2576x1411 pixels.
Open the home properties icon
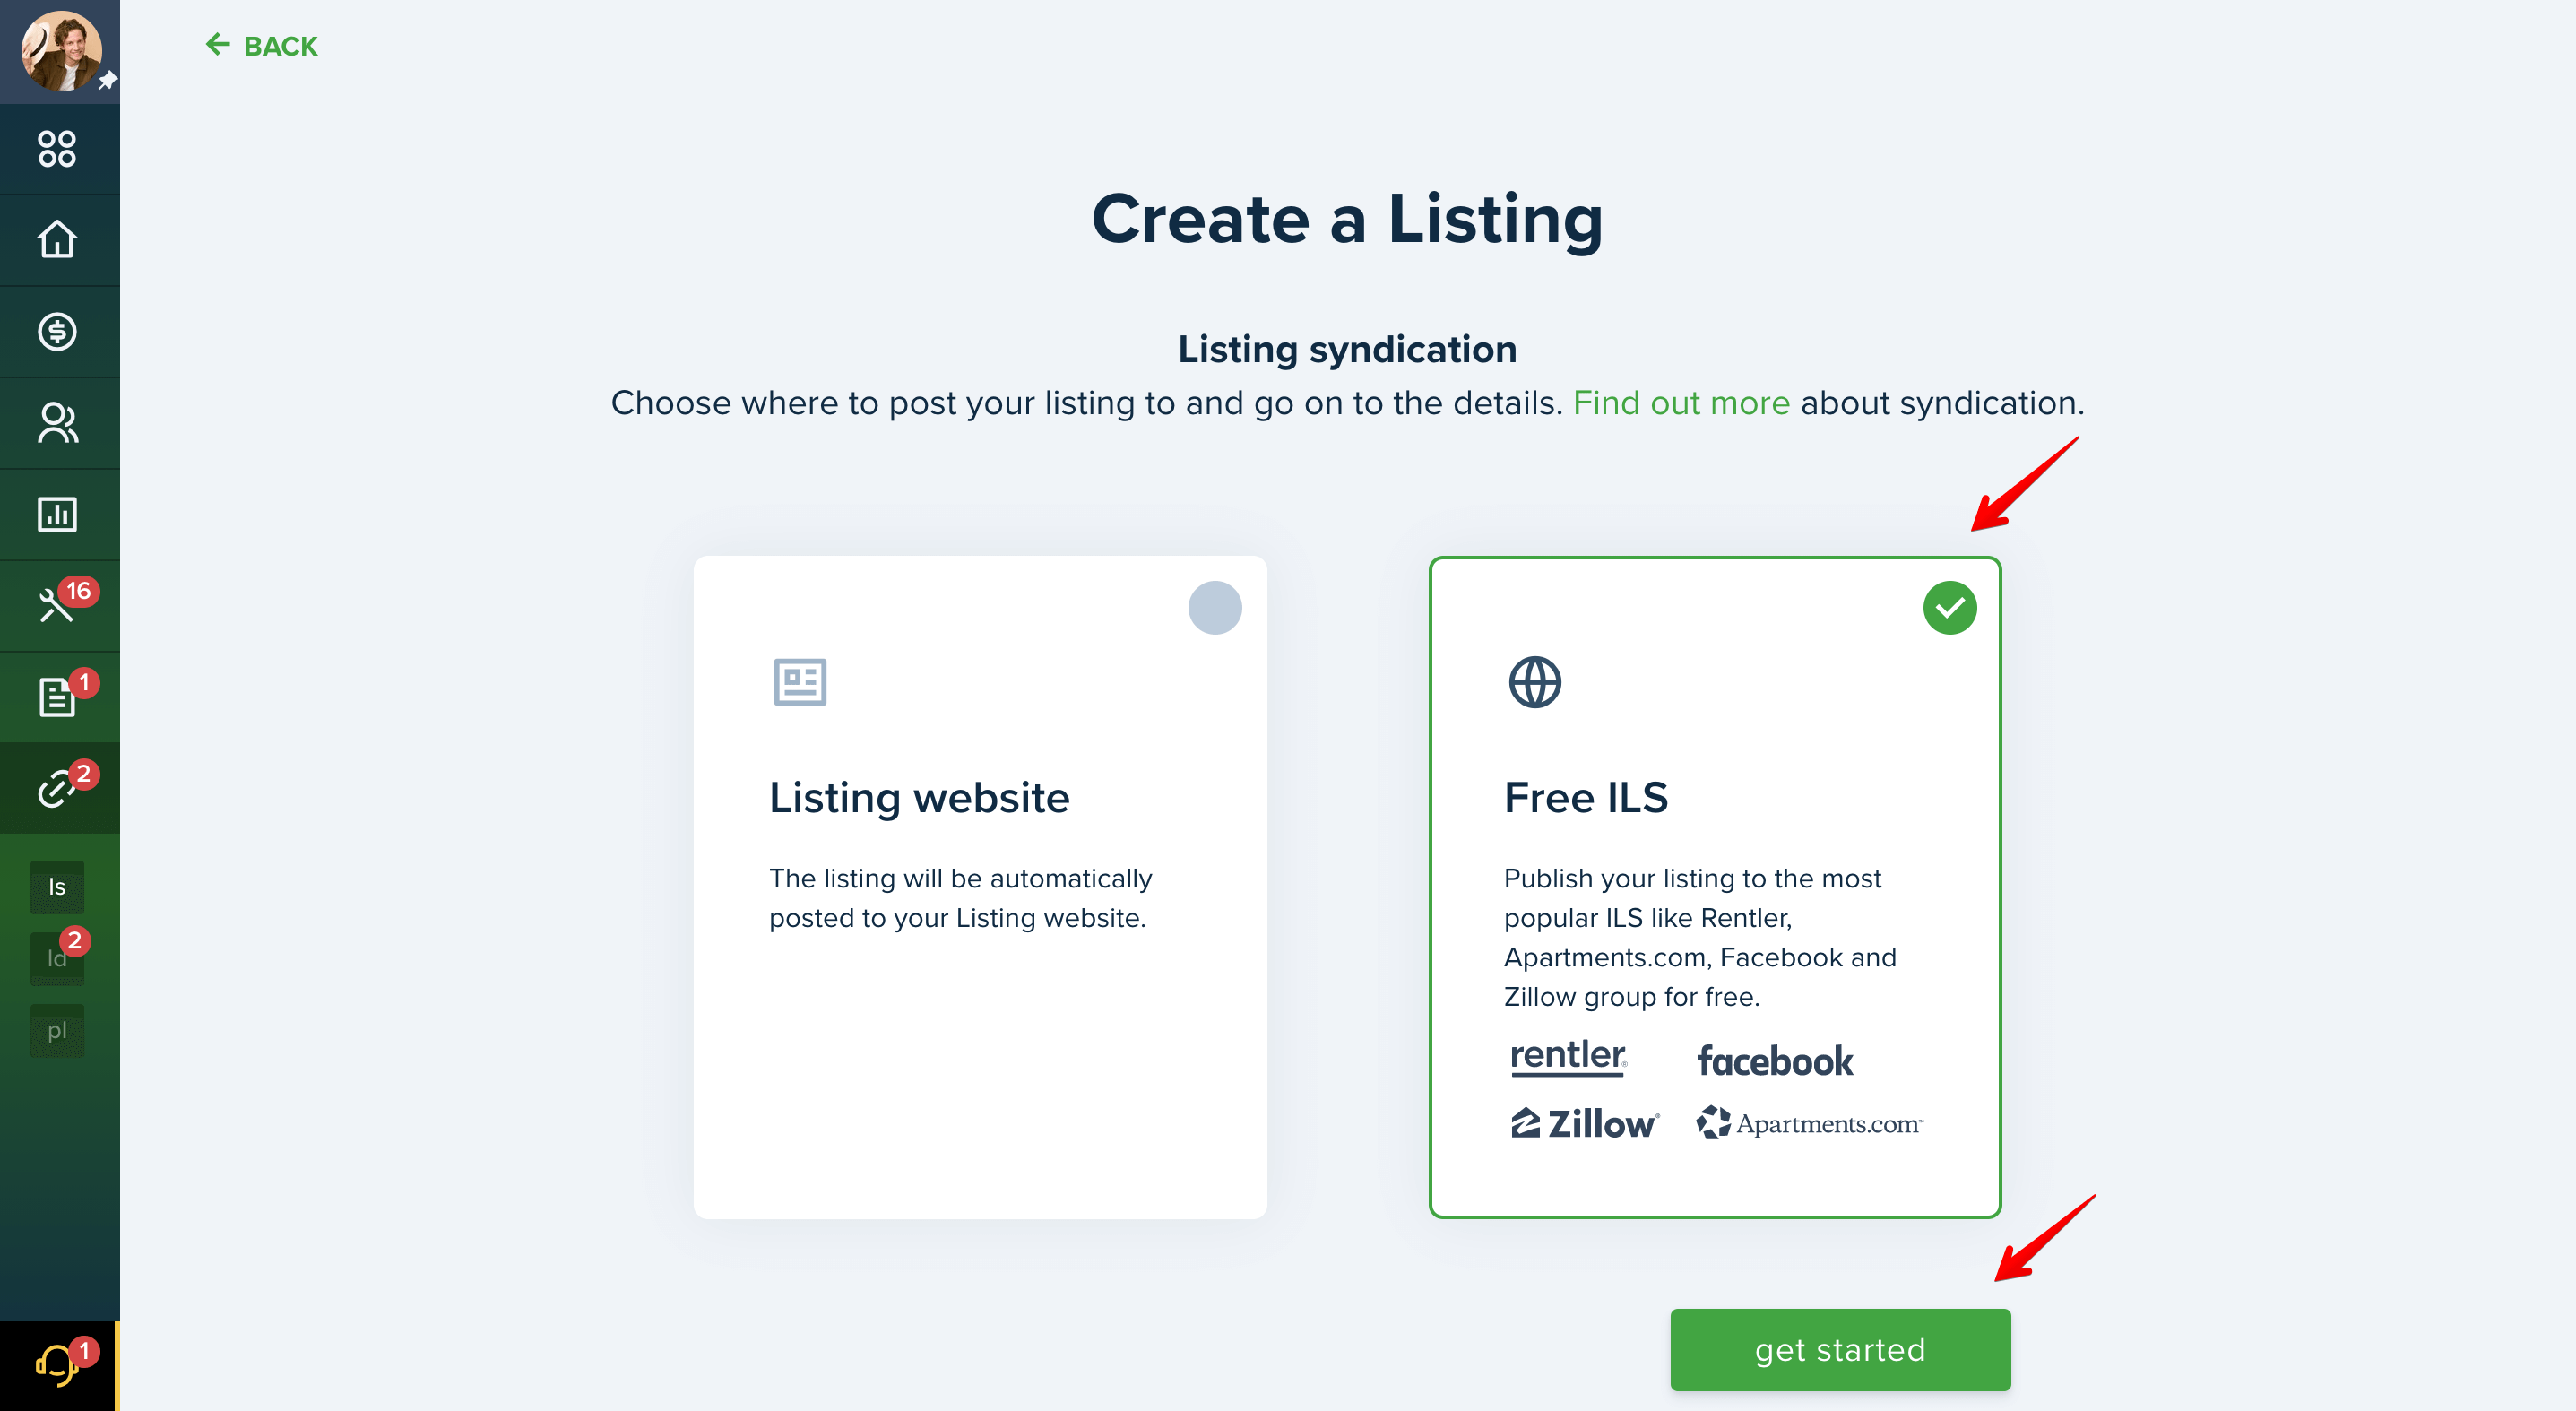click(57, 240)
